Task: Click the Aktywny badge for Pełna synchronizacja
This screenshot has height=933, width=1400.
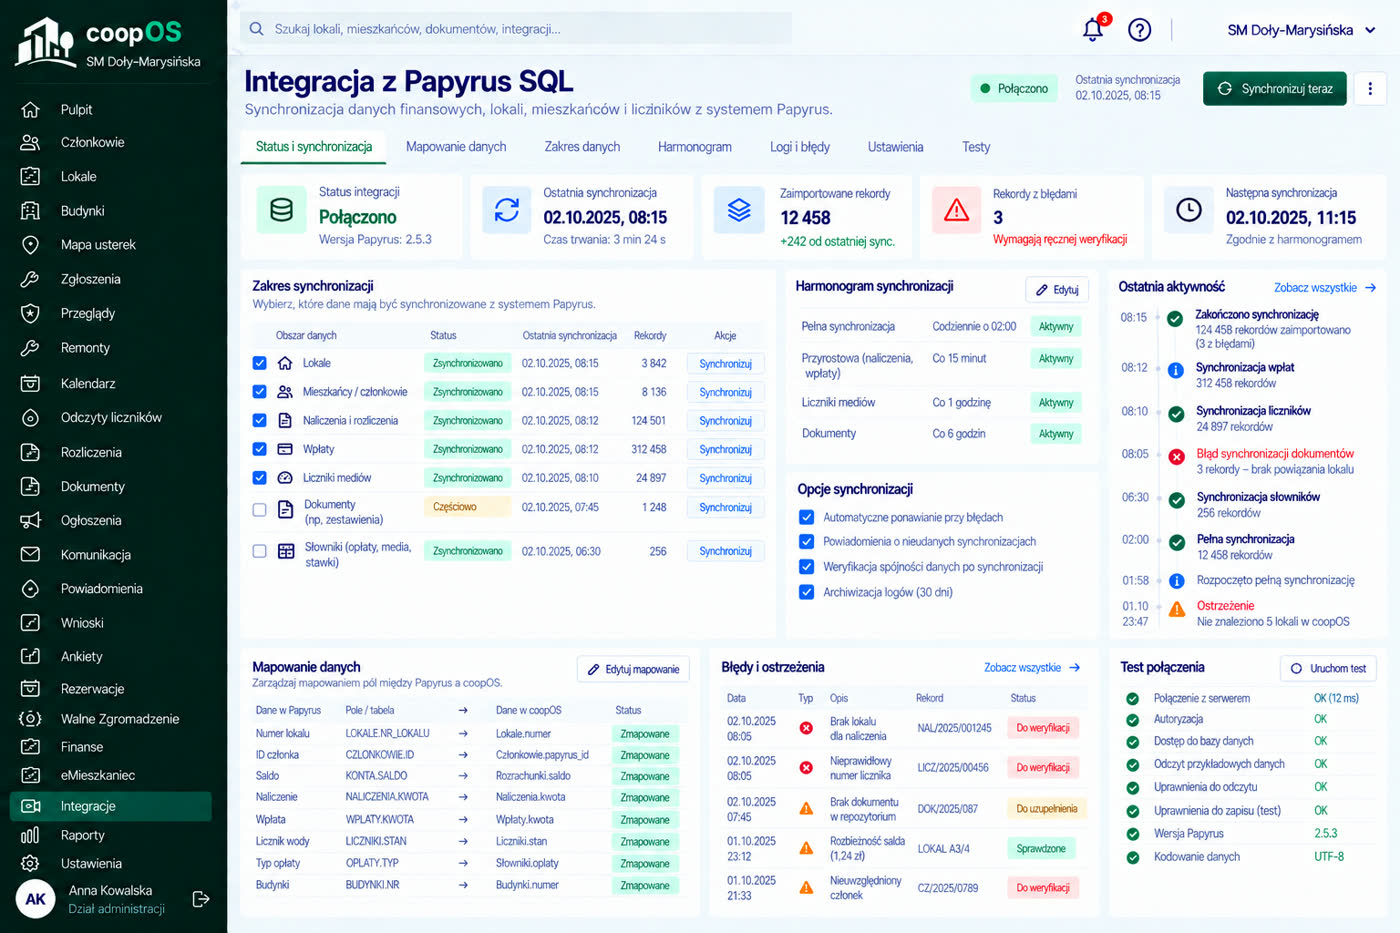Action: [1056, 327]
